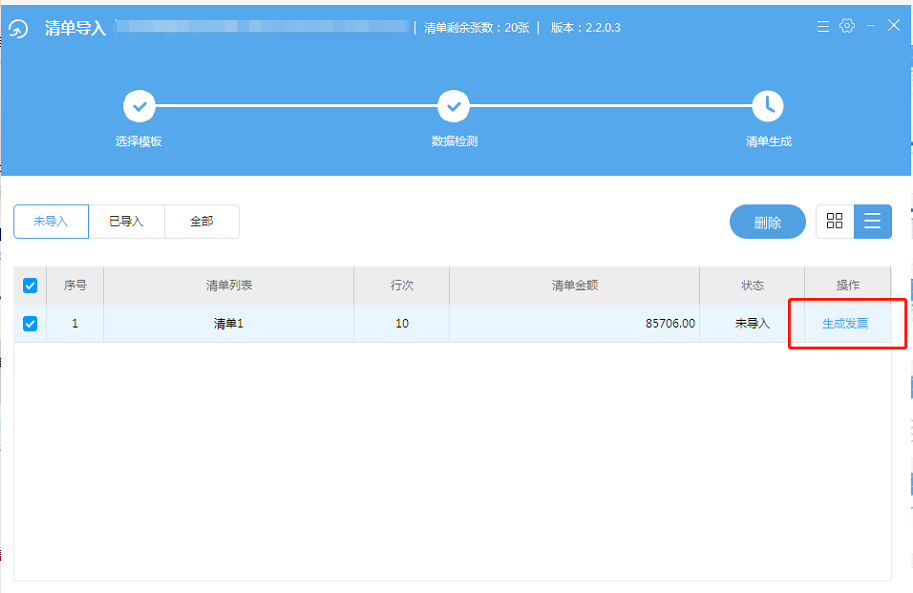The image size is (913, 593).
Task: Click the 清单列表 column header
Action: pyautogui.click(x=228, y=286)
